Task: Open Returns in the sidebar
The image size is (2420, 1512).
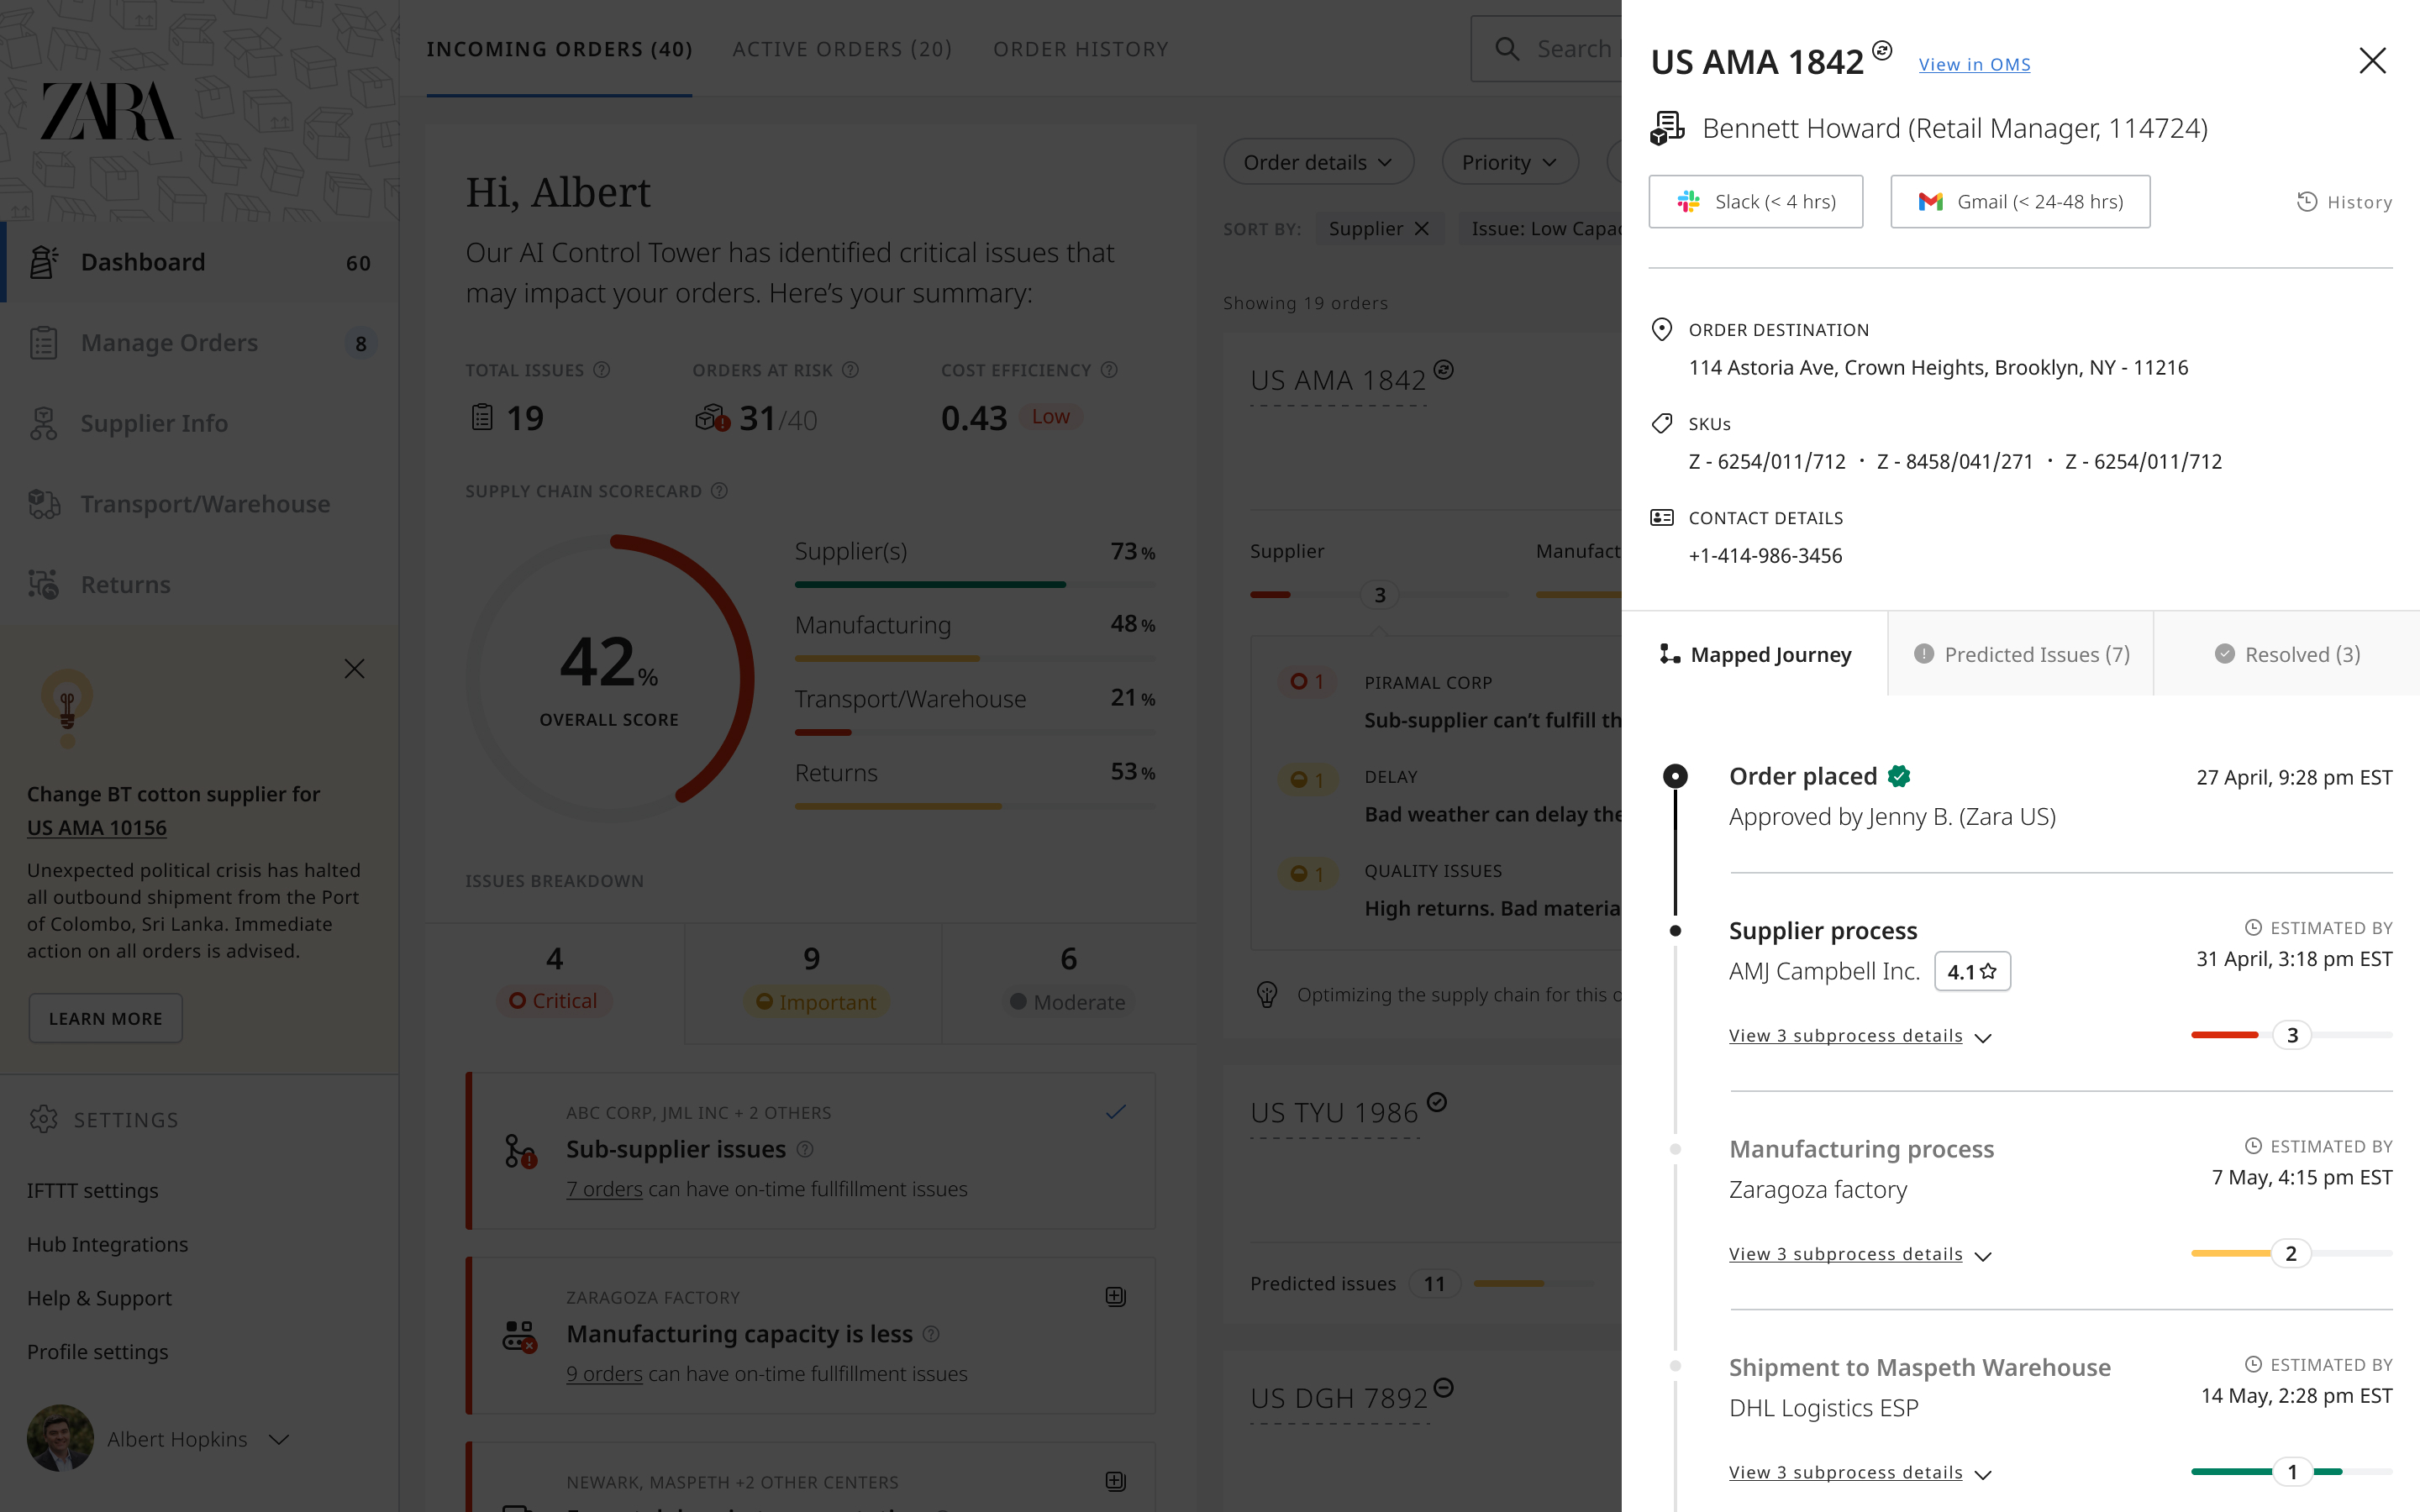Action: pyautogui.click(x=200, y=584)
